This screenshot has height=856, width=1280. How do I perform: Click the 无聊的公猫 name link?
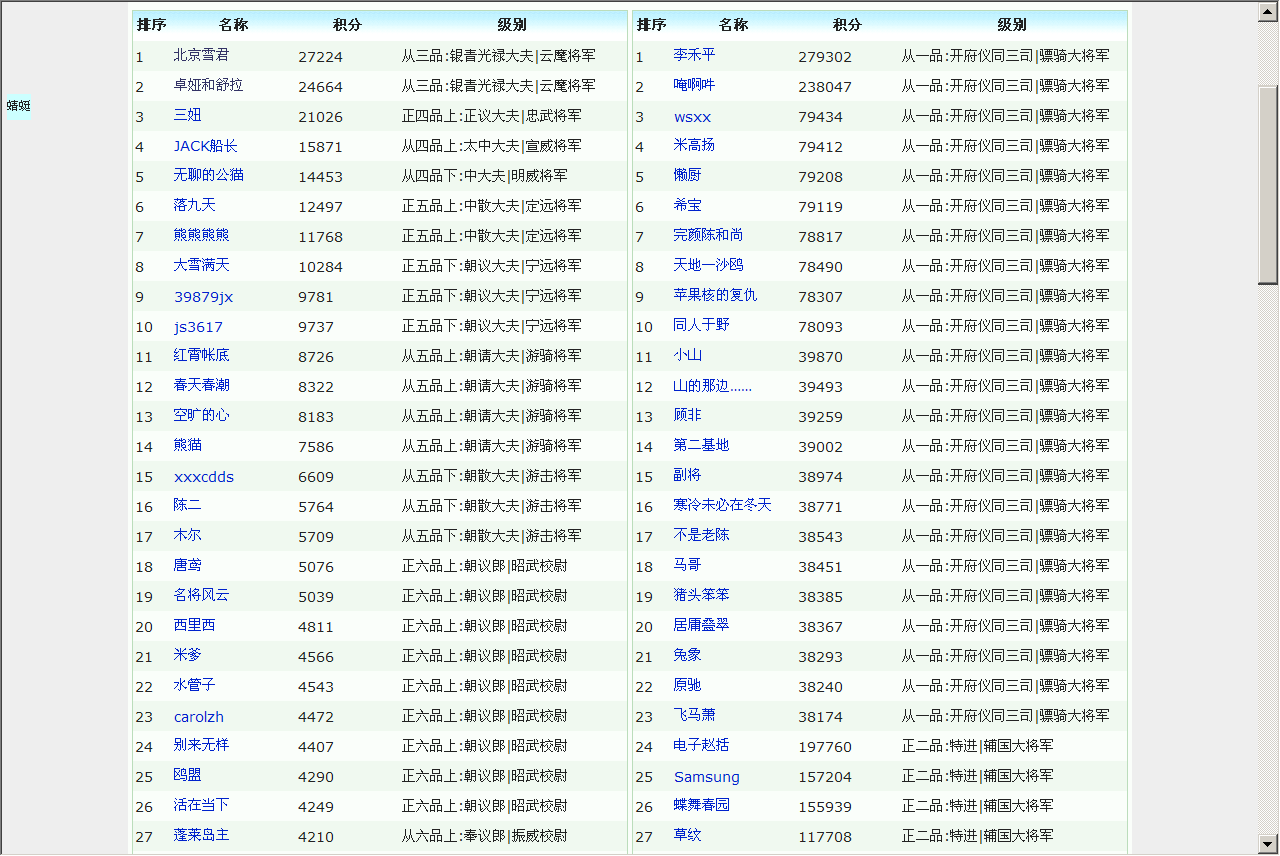click(209, 175)
